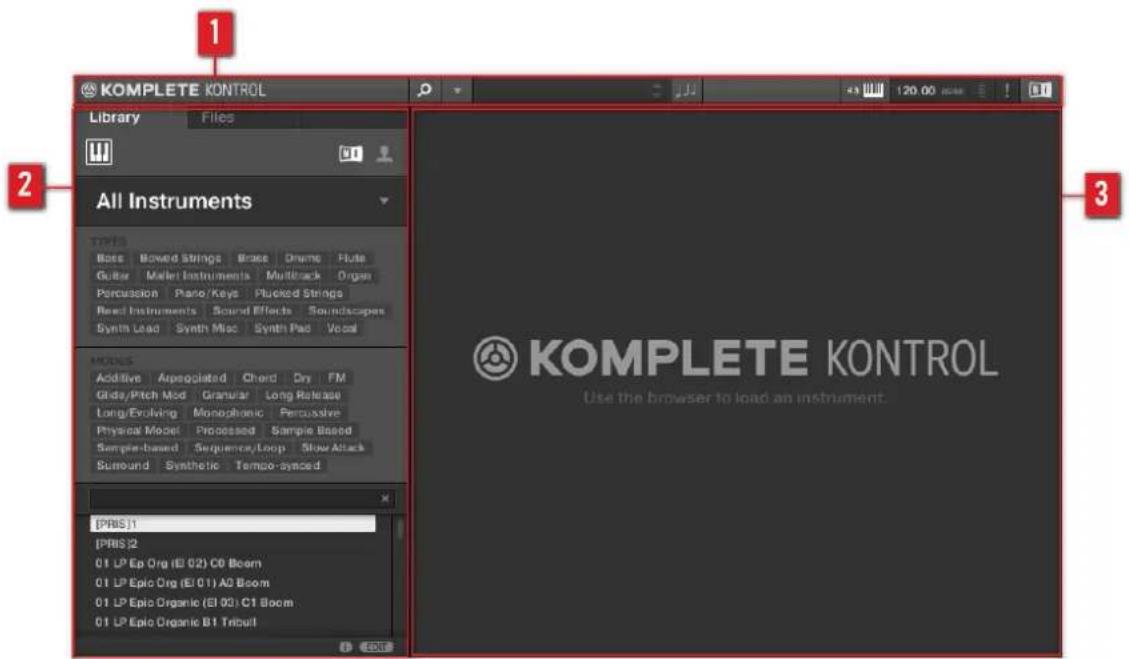This screenshot has width=1129, height=659.
Task: Select the Soundscapes type tag
Action: 346,310
